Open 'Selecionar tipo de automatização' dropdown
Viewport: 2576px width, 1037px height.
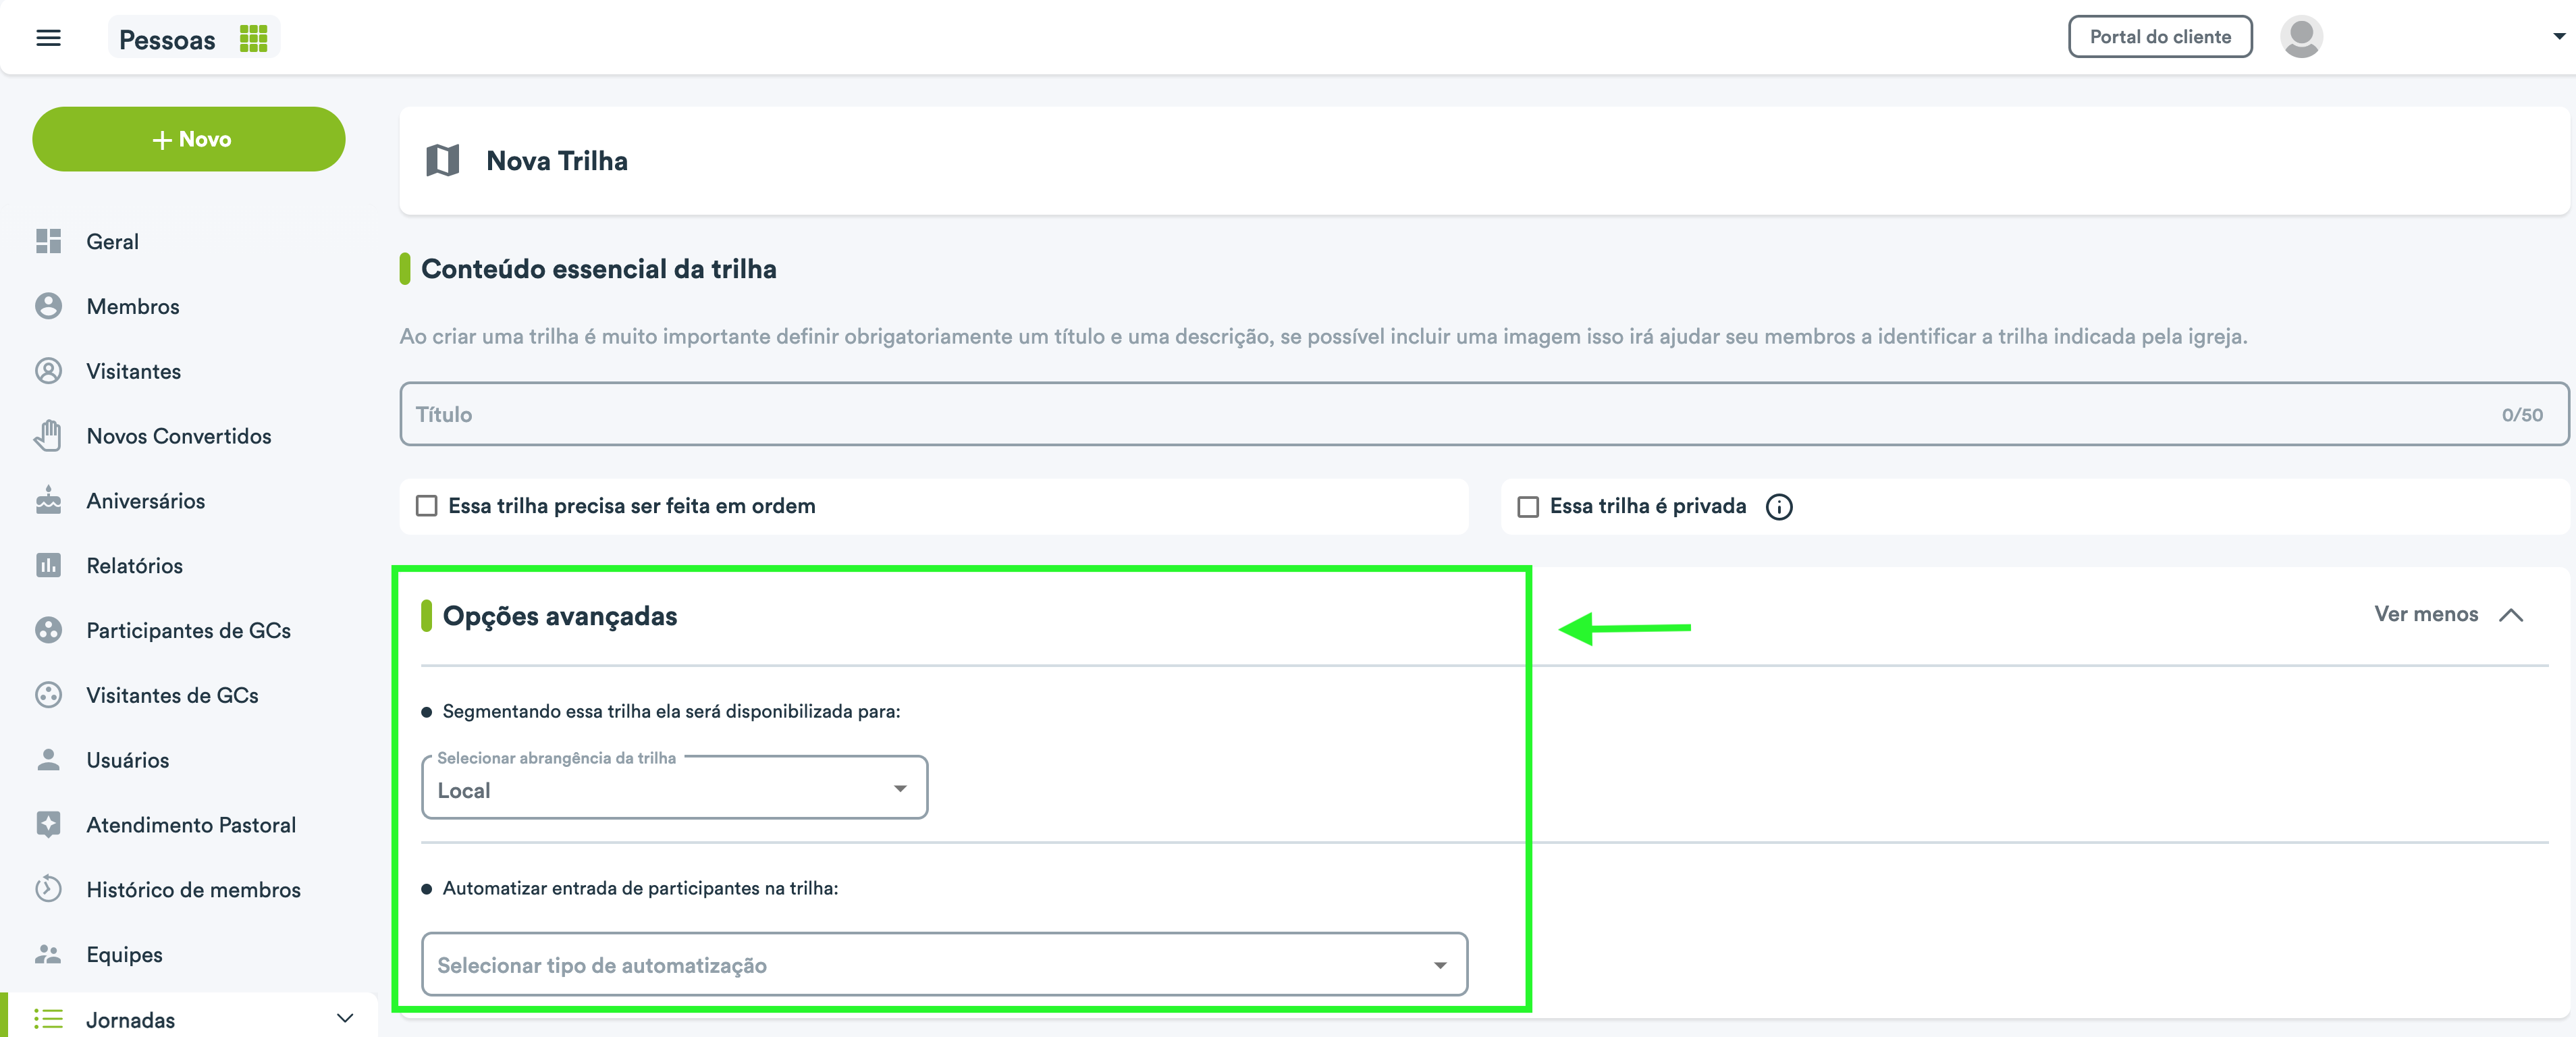[x=944, y=965]
